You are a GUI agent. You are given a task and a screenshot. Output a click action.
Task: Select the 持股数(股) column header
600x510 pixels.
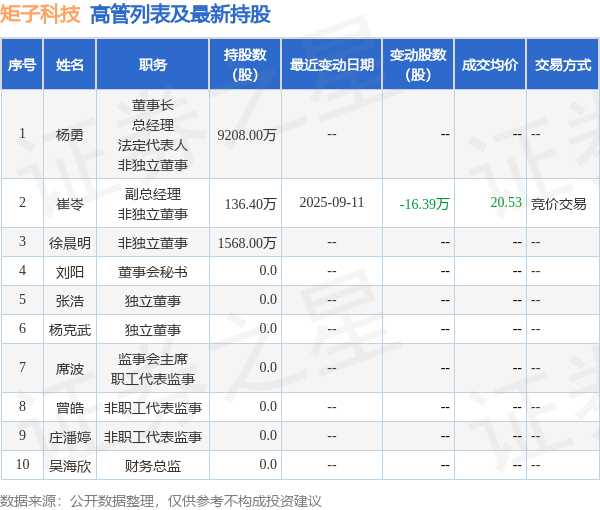[x=245, y=65]
